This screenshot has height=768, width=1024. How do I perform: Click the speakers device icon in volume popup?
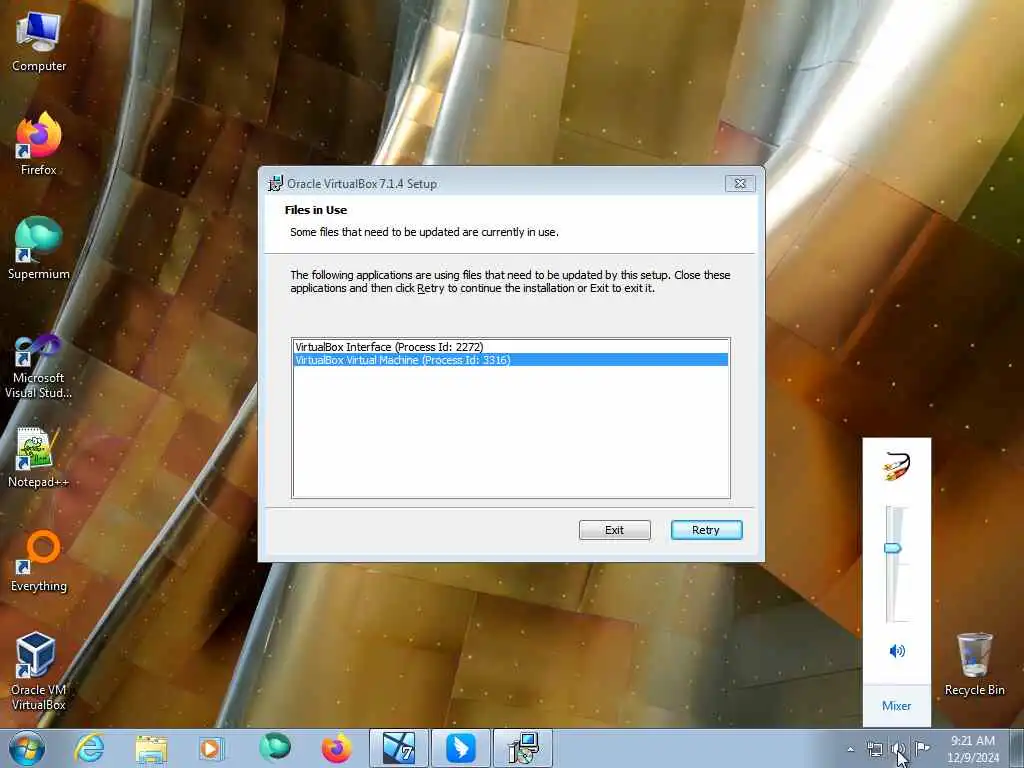point(897,466)
